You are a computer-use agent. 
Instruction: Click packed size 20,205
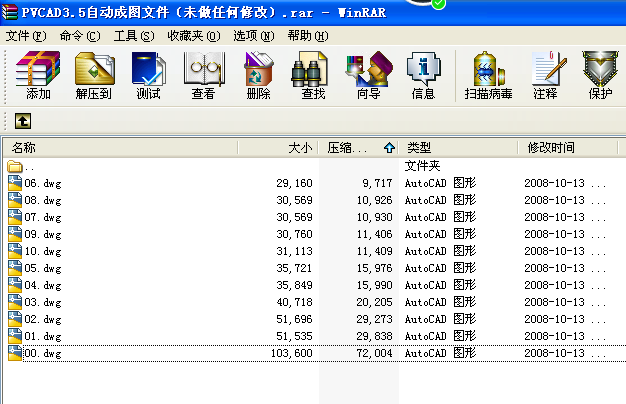[x=374, y=302]
